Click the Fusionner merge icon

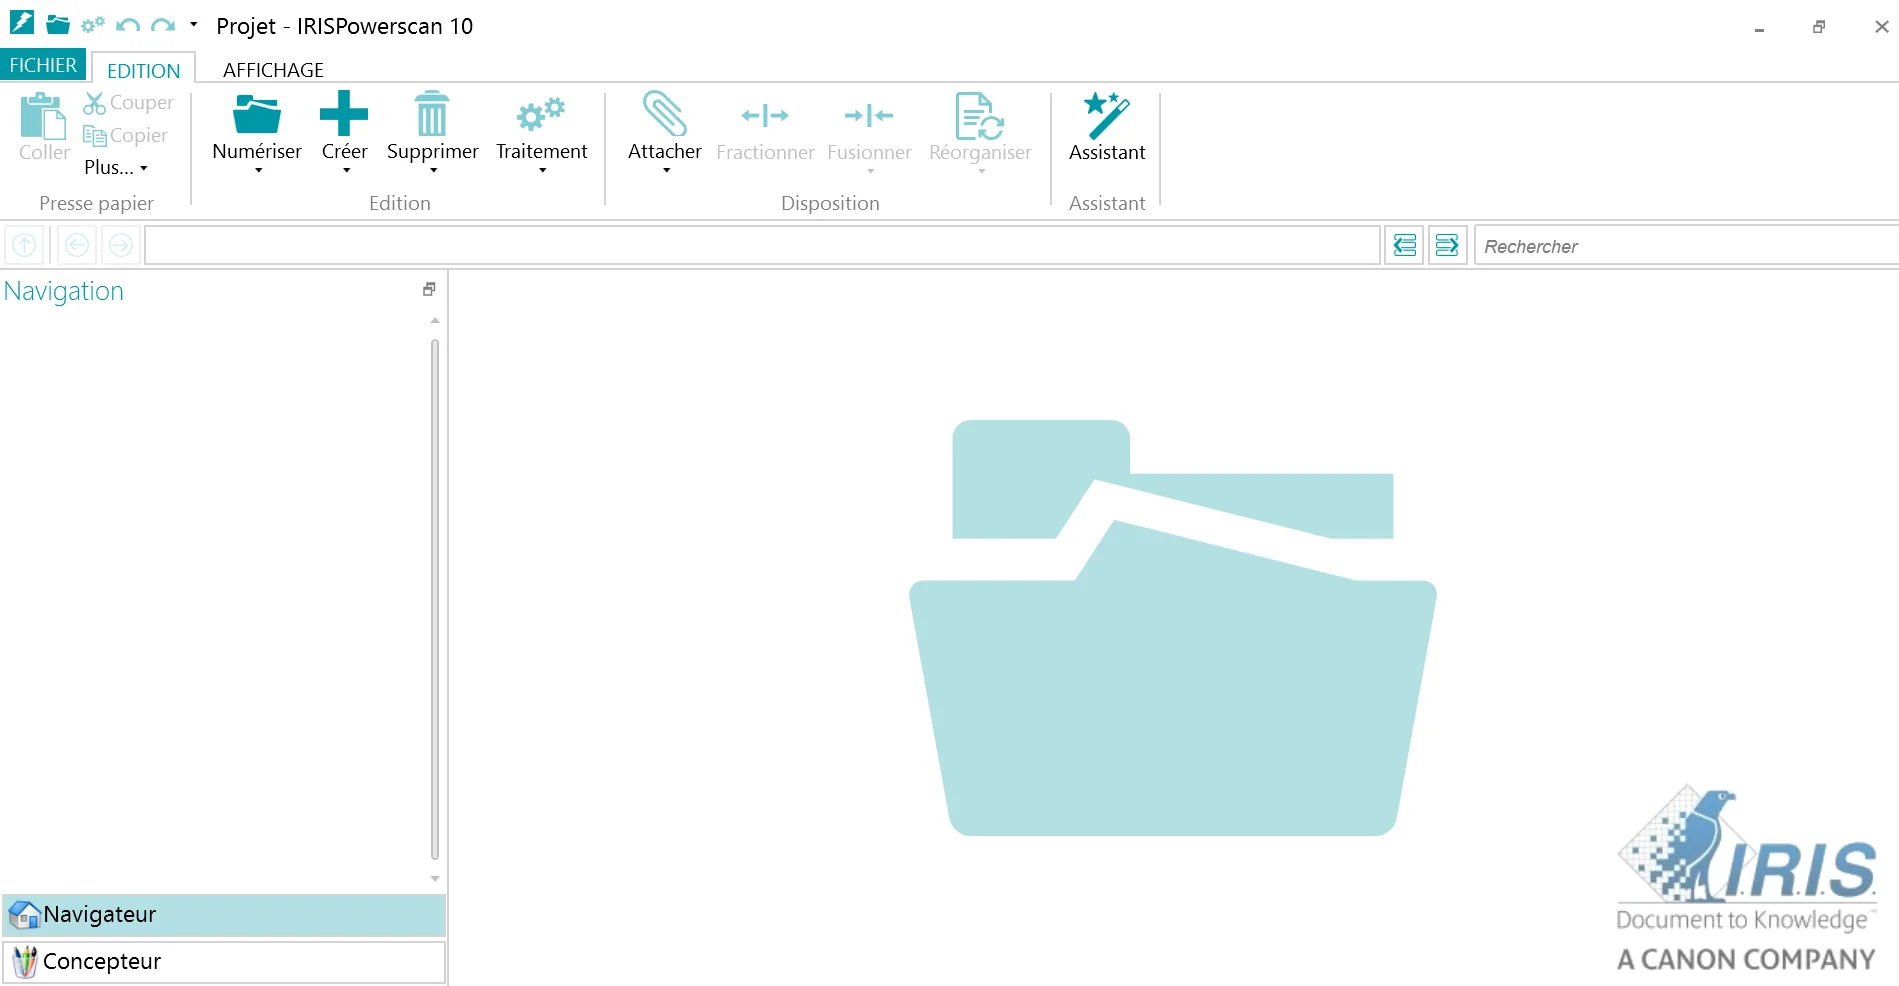tap(869, 115)
